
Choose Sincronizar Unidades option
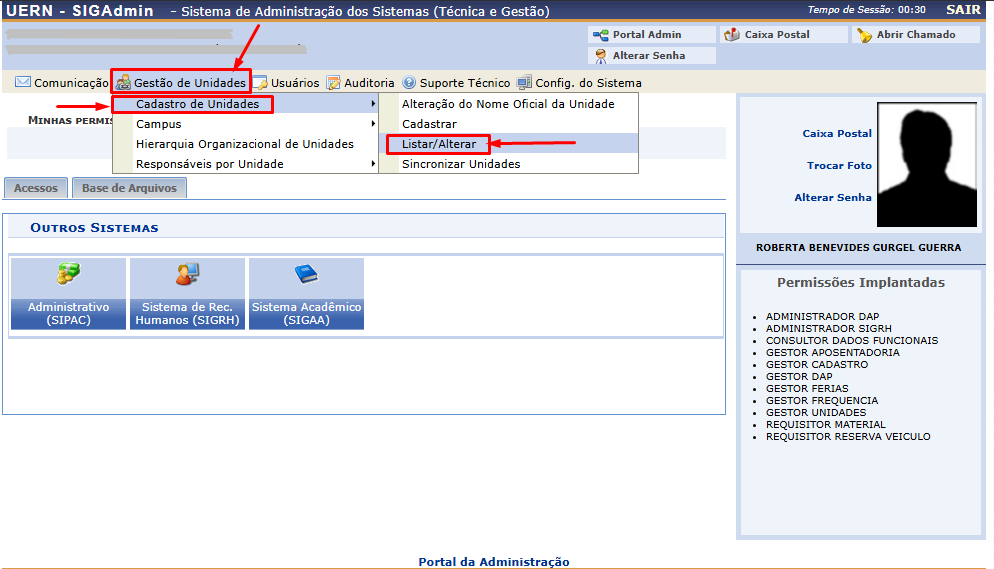click(x=461, y=164)
